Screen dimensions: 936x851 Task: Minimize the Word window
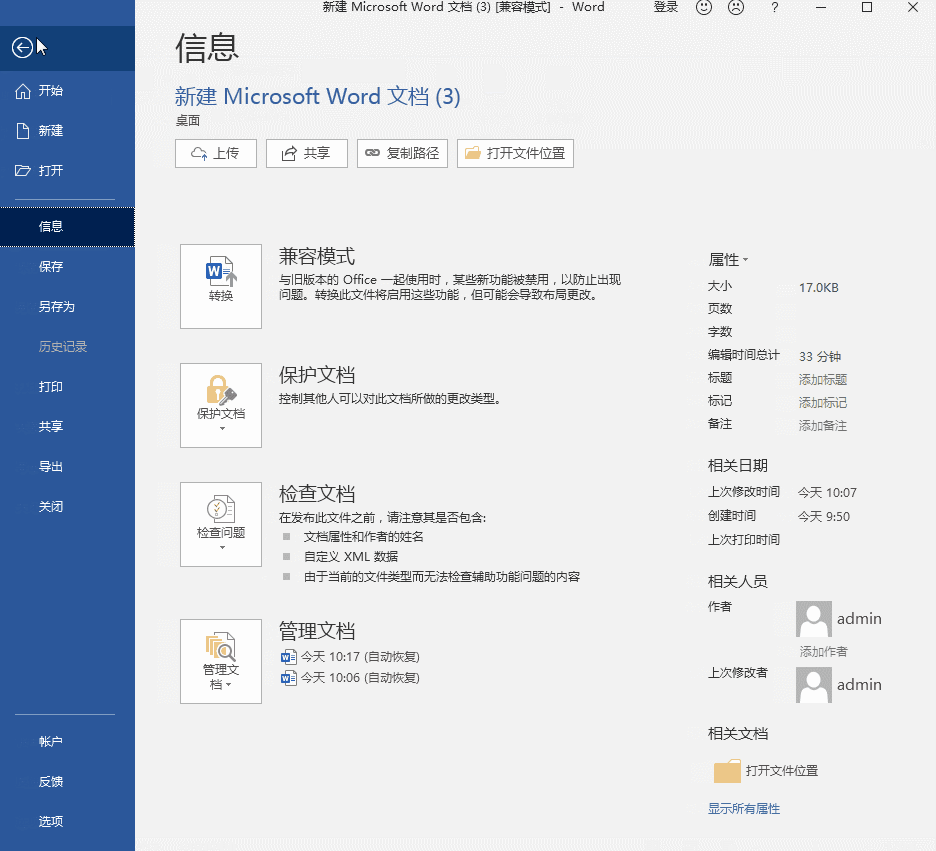click(x=821, y=7)
